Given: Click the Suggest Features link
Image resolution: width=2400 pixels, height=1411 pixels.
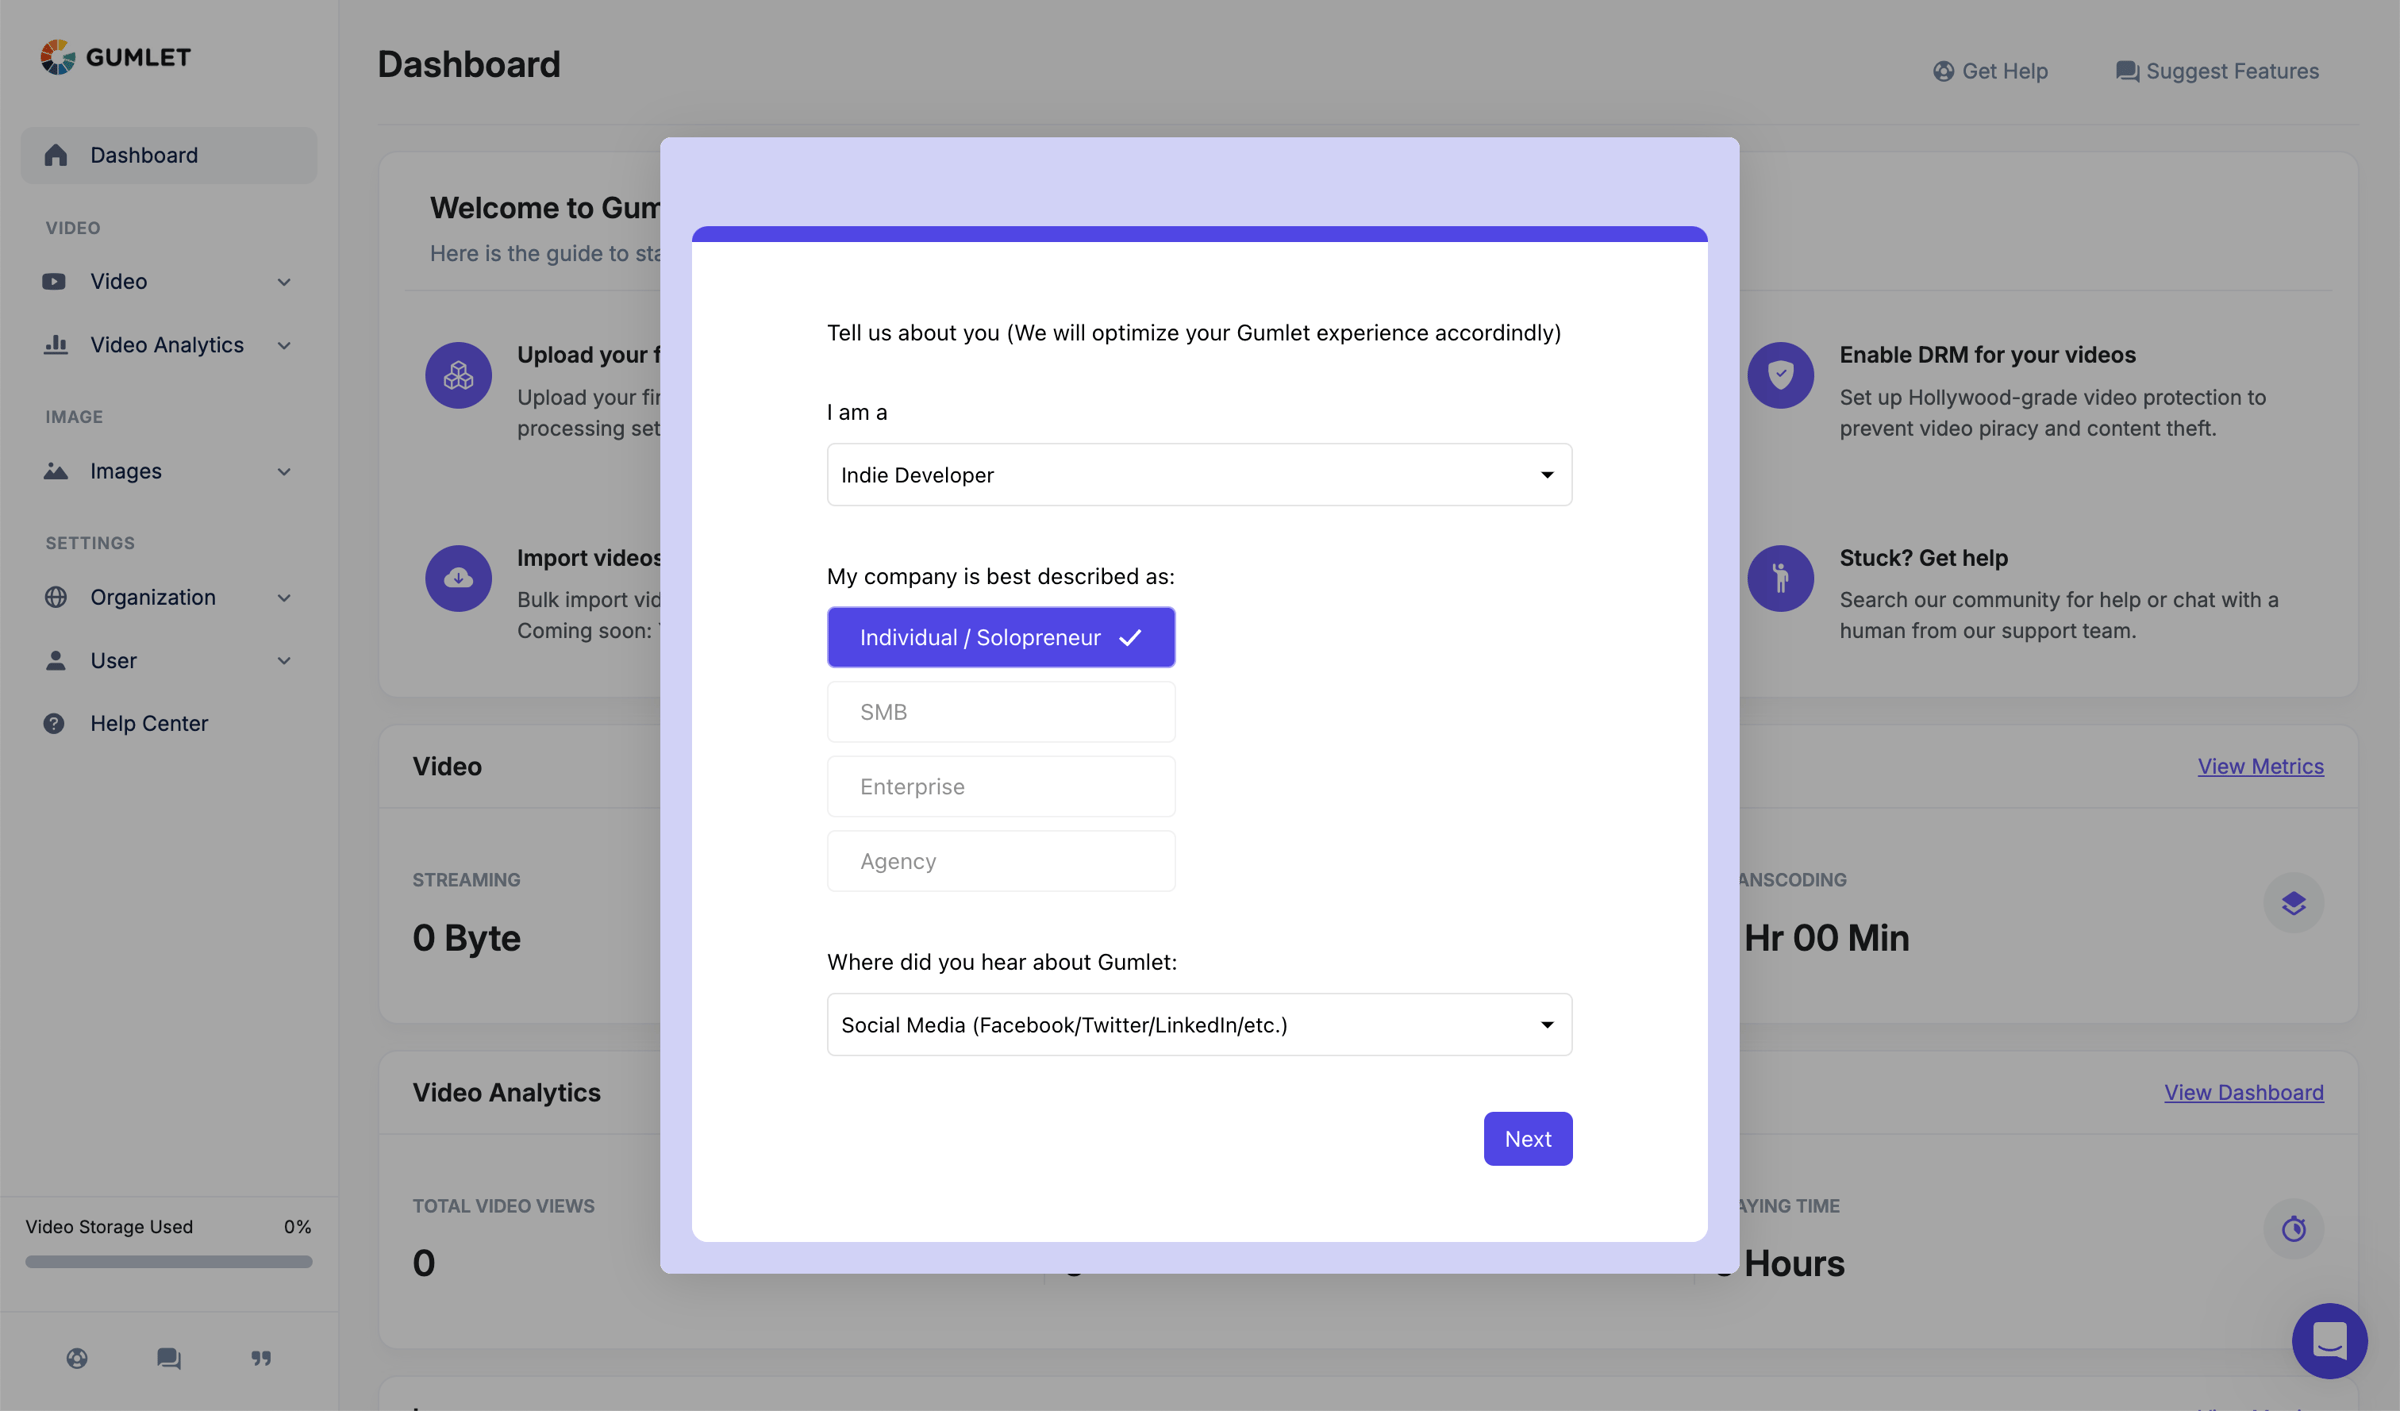Looking at the screenshot, I should (x=2217, y=71).
